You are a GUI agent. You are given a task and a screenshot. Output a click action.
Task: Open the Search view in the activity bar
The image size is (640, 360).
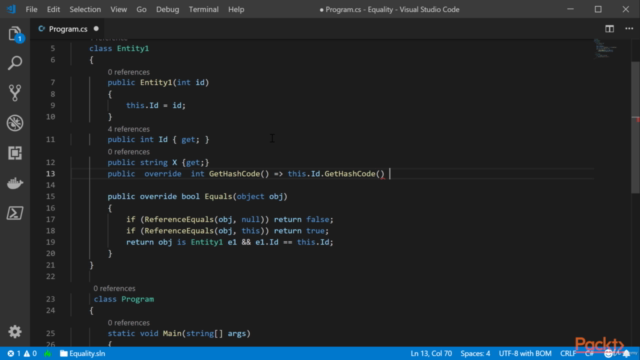pyautogui.click(x=15, y=63)
